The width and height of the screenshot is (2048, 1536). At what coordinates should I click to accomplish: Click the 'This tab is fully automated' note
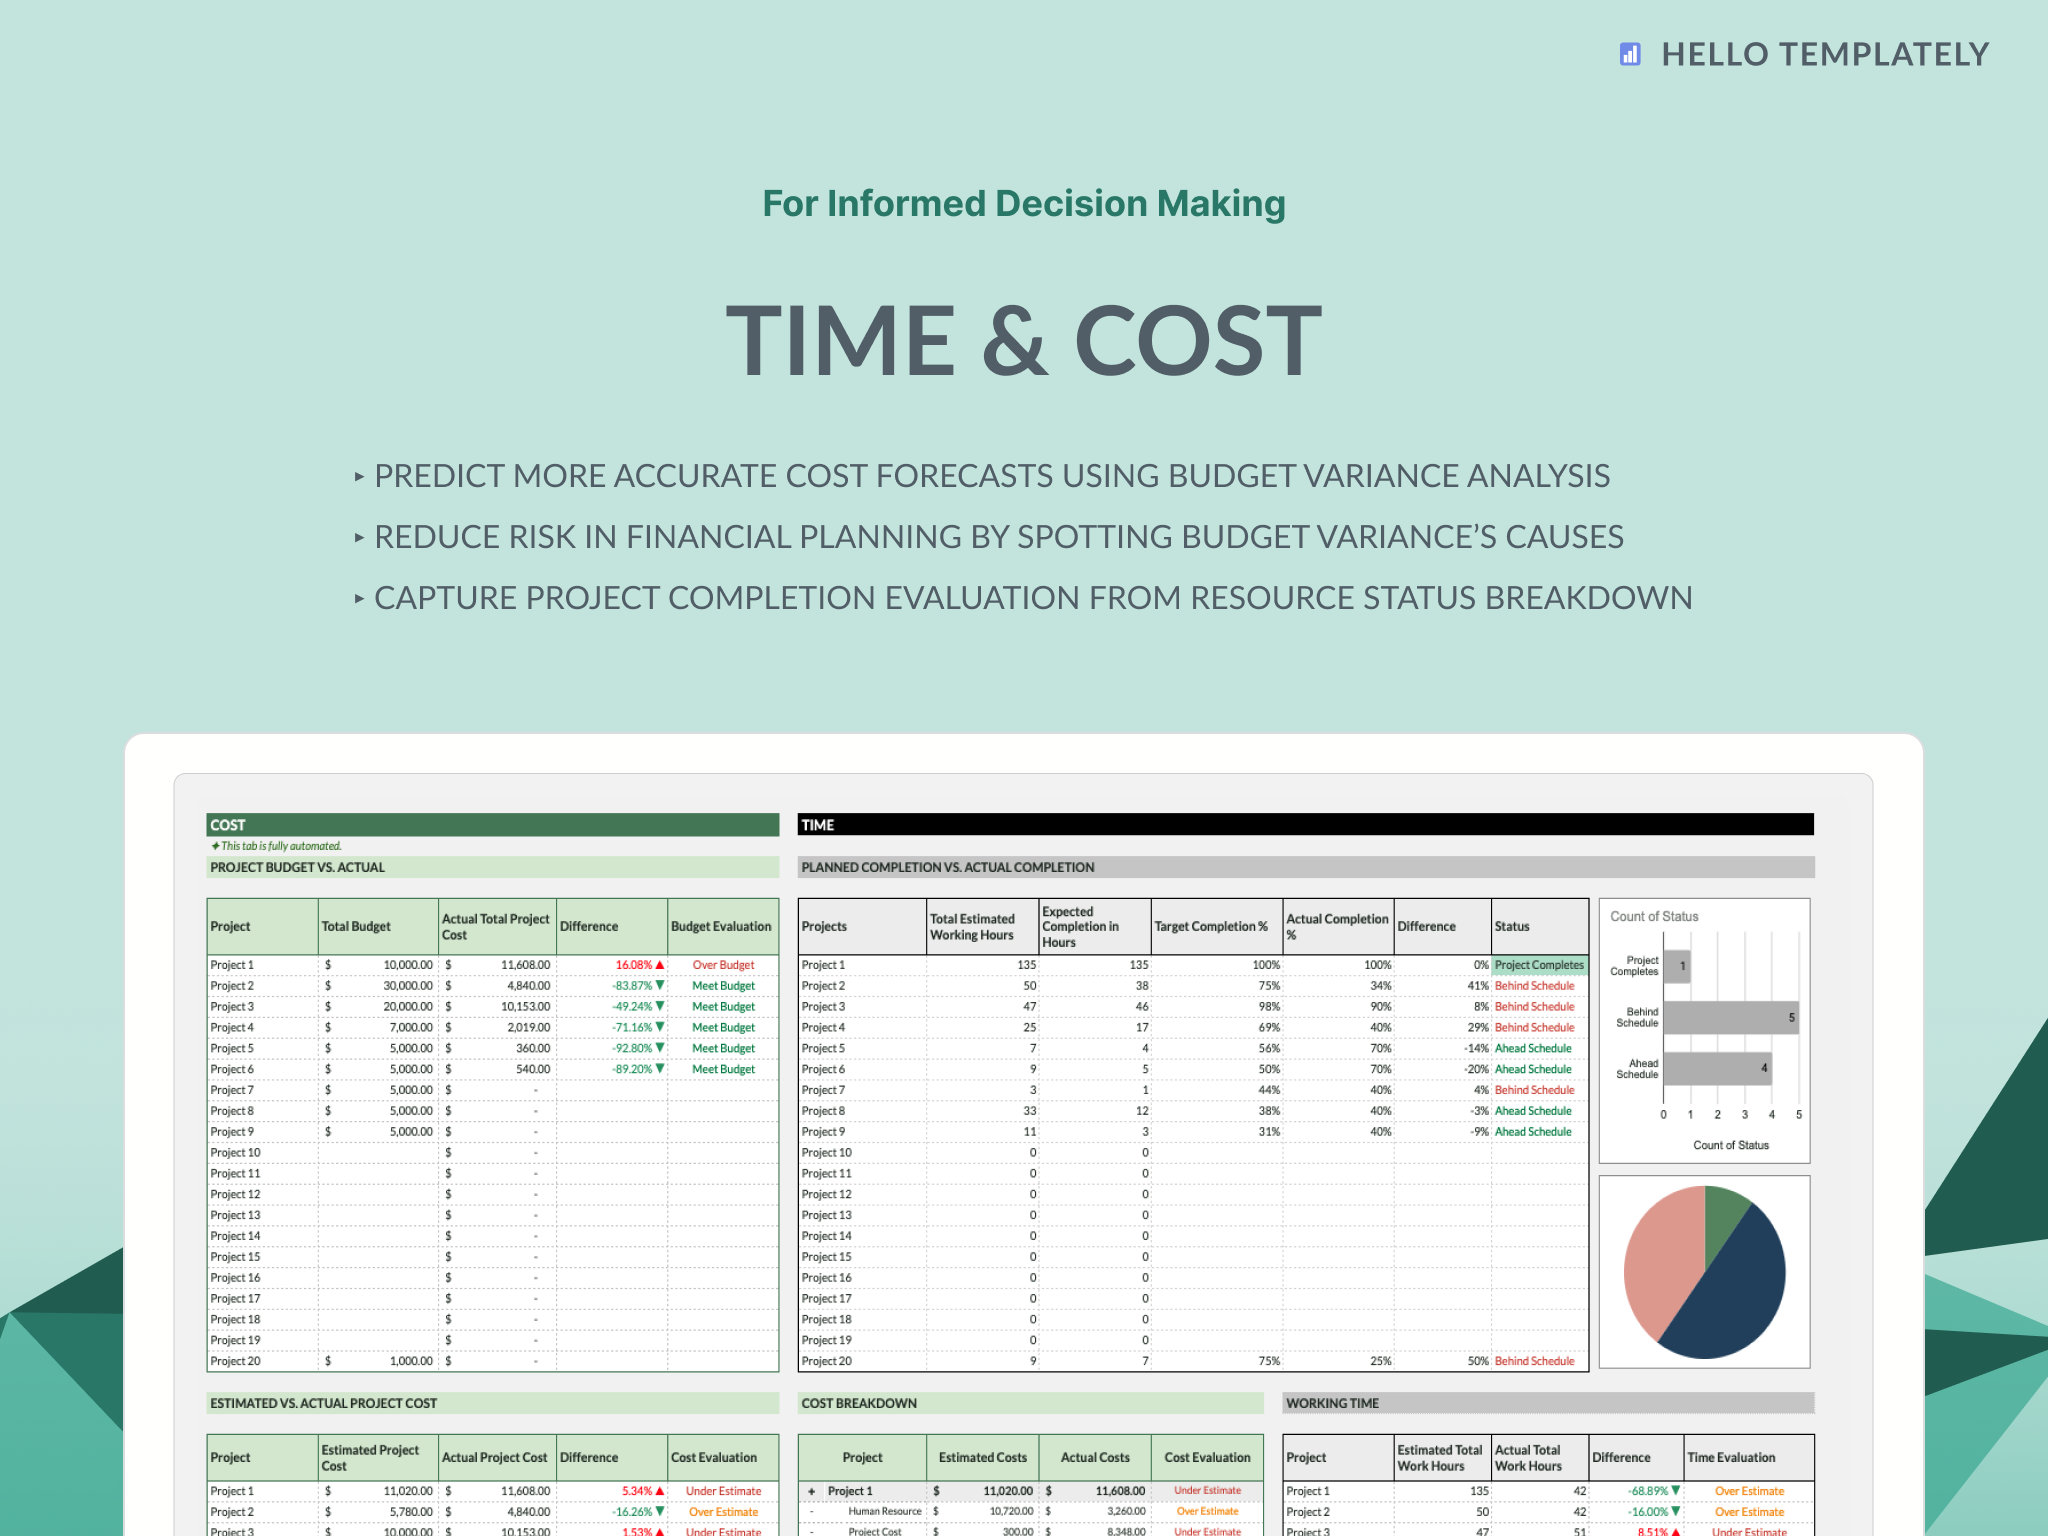277,846
